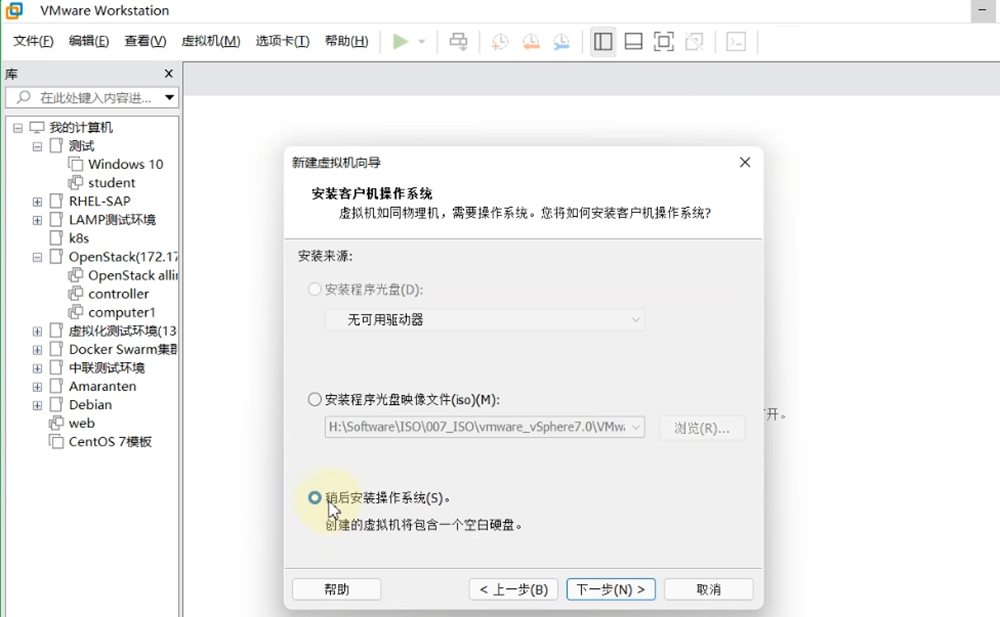Click the VMware Workstation logo icon

tap(14, 10)
